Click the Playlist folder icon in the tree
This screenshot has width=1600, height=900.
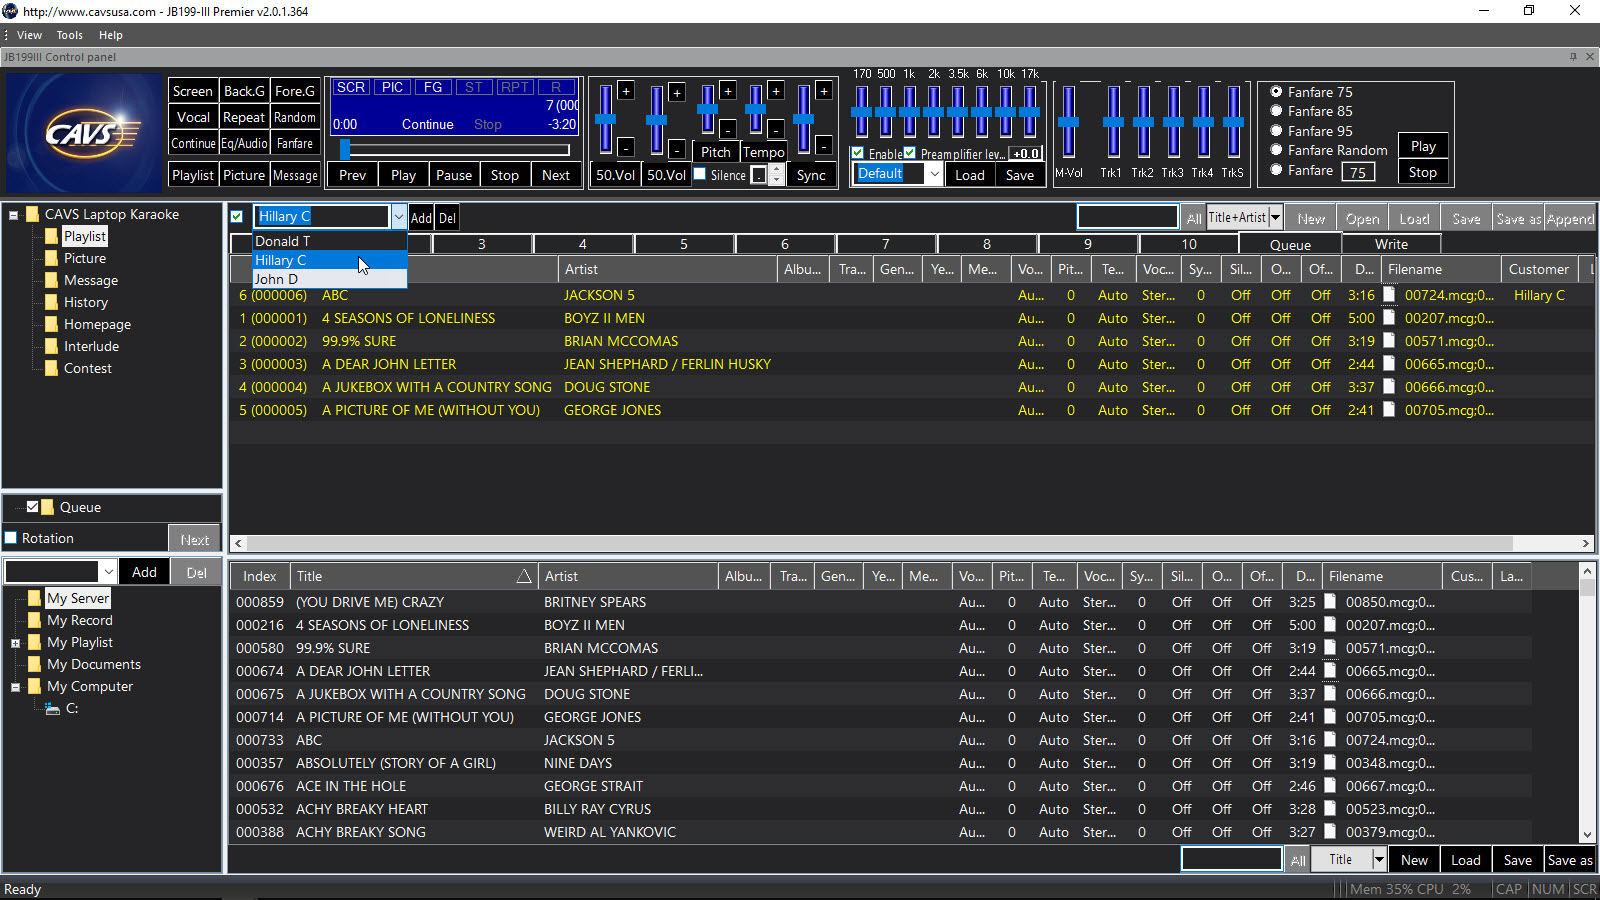[x=51, y=236]
